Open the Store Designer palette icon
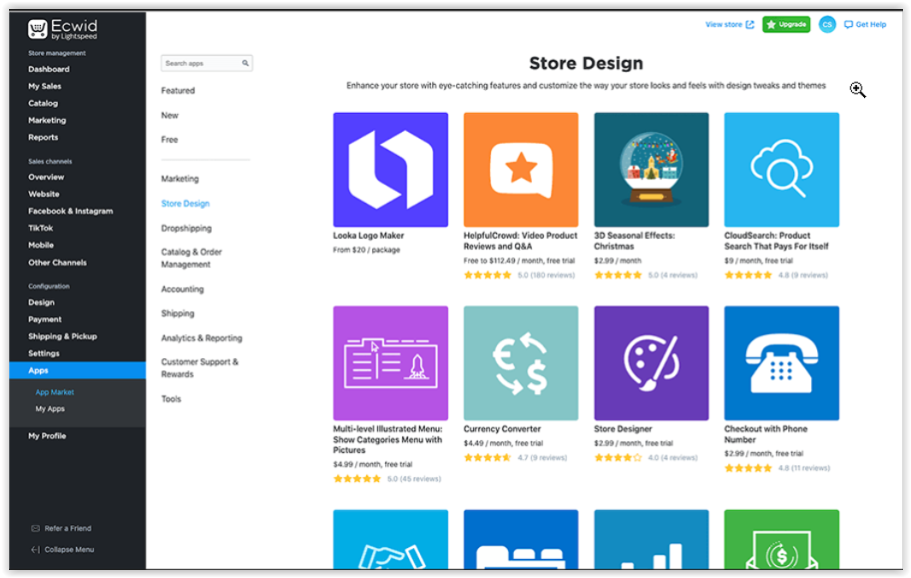This screenshot has width=911, height=578. [651, 363]
